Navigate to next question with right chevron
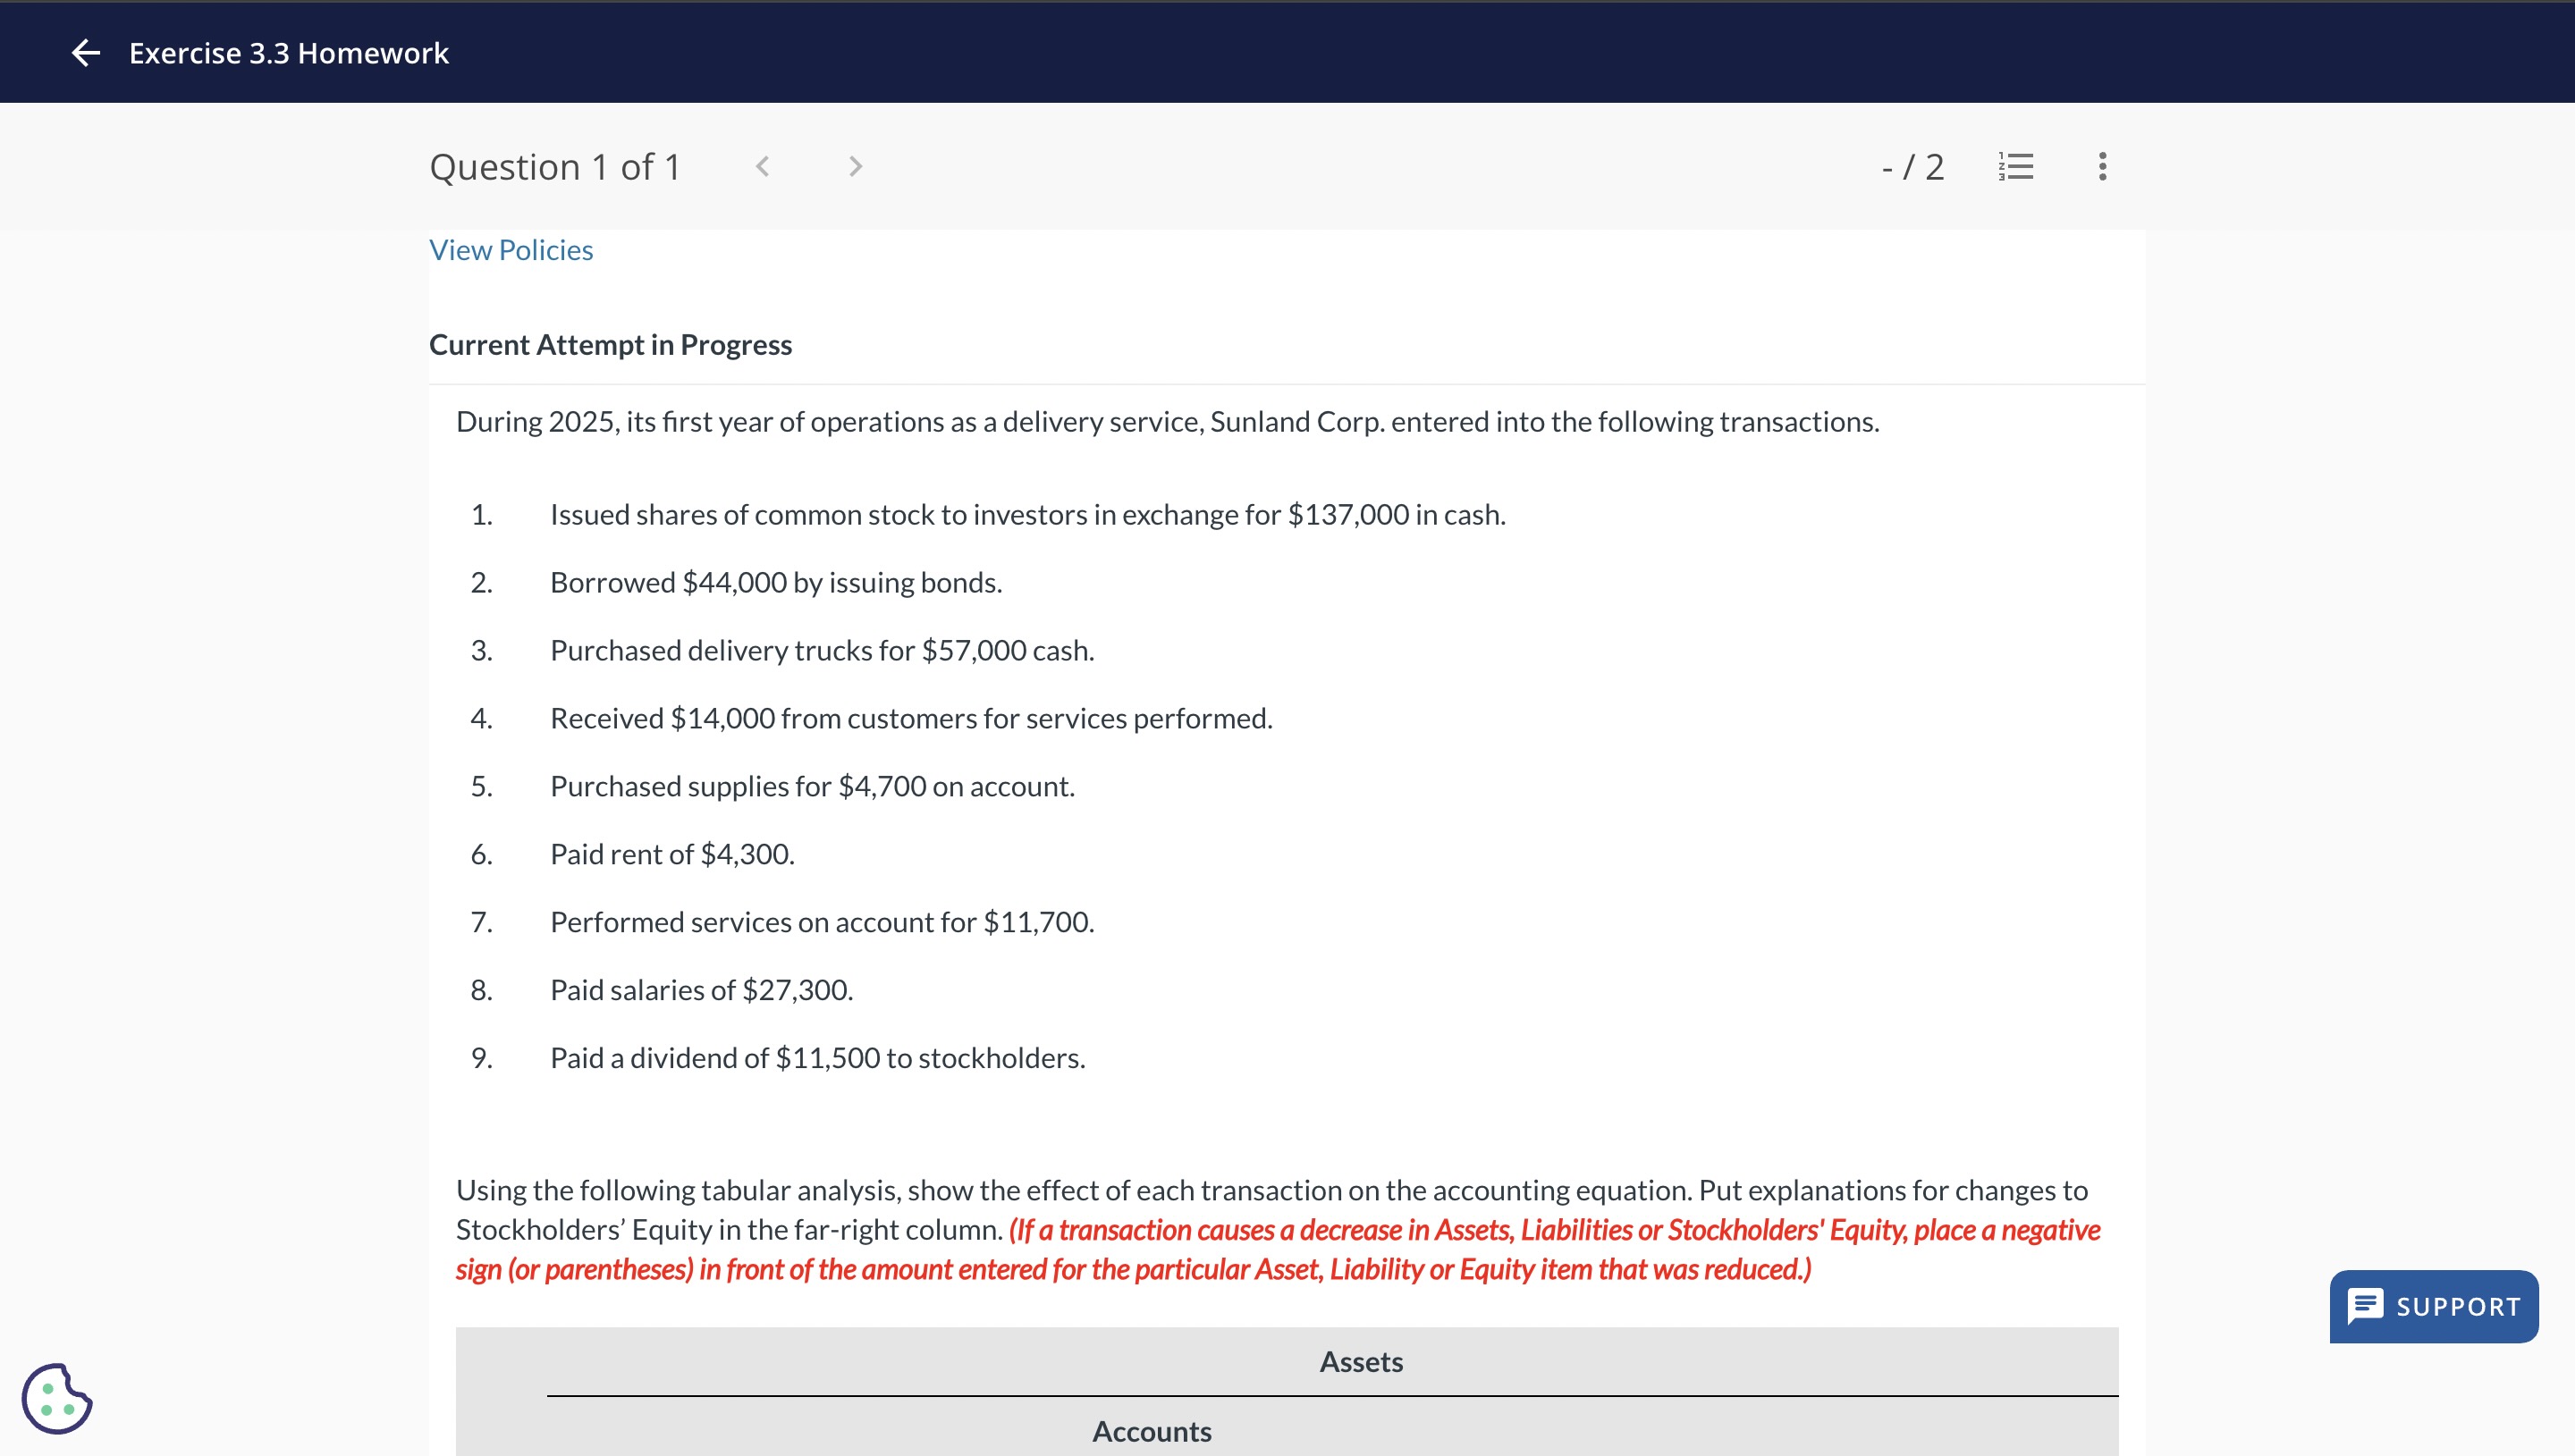Image resolution: width=2575 pixels, height=1456 pixels. point(855,166)
